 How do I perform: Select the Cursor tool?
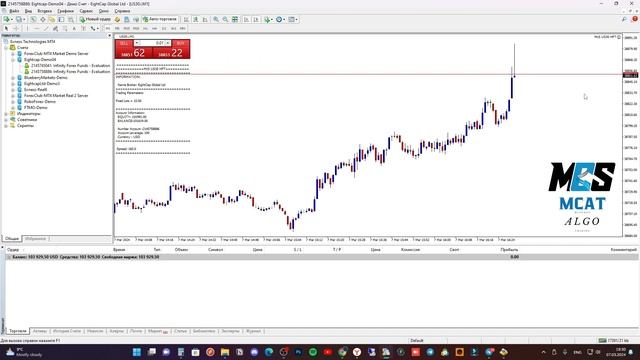[6, 28]
